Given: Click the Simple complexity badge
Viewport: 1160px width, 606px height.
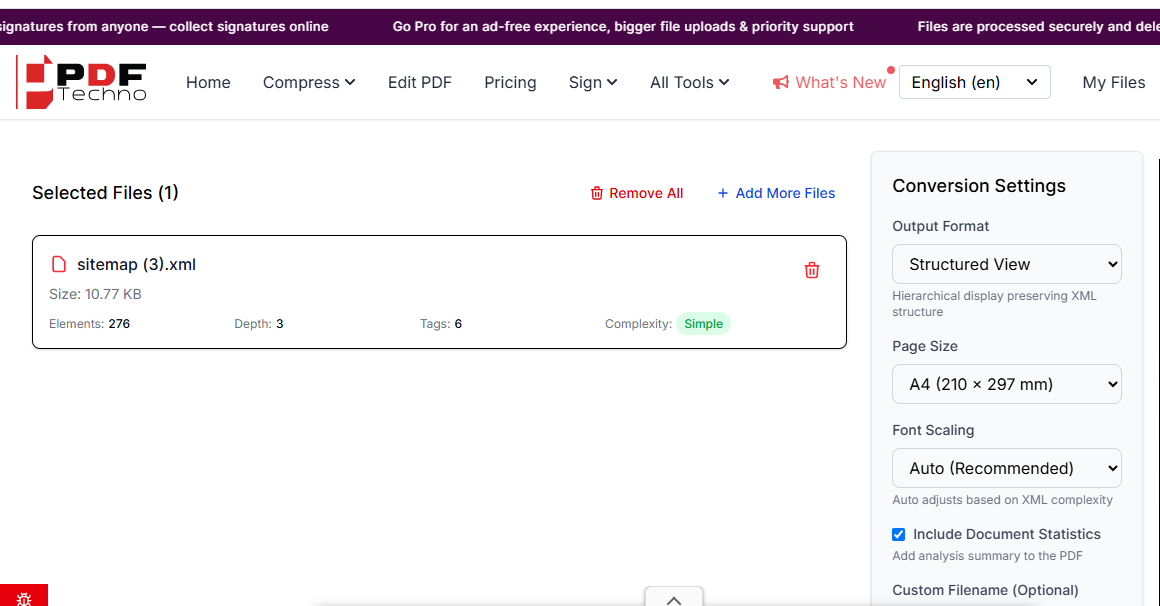Looking at the screenshot, I should [703, 323].
